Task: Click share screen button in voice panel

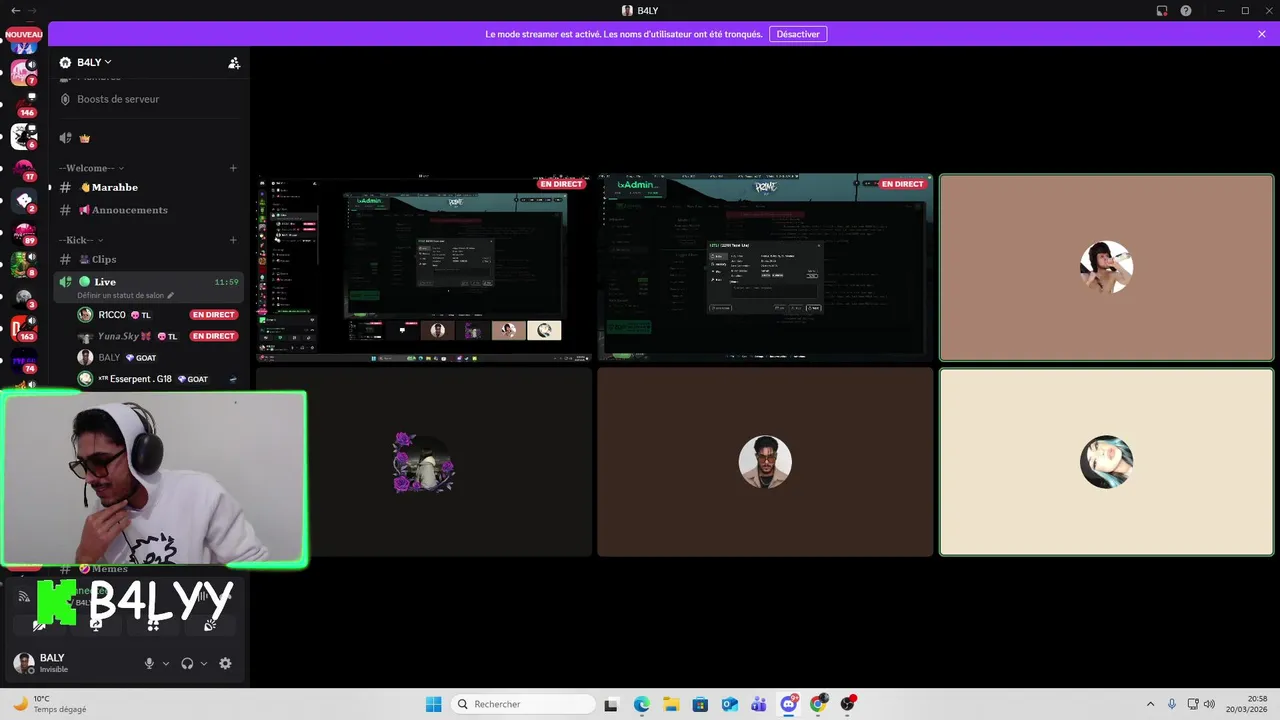Action: pos(96,625)
